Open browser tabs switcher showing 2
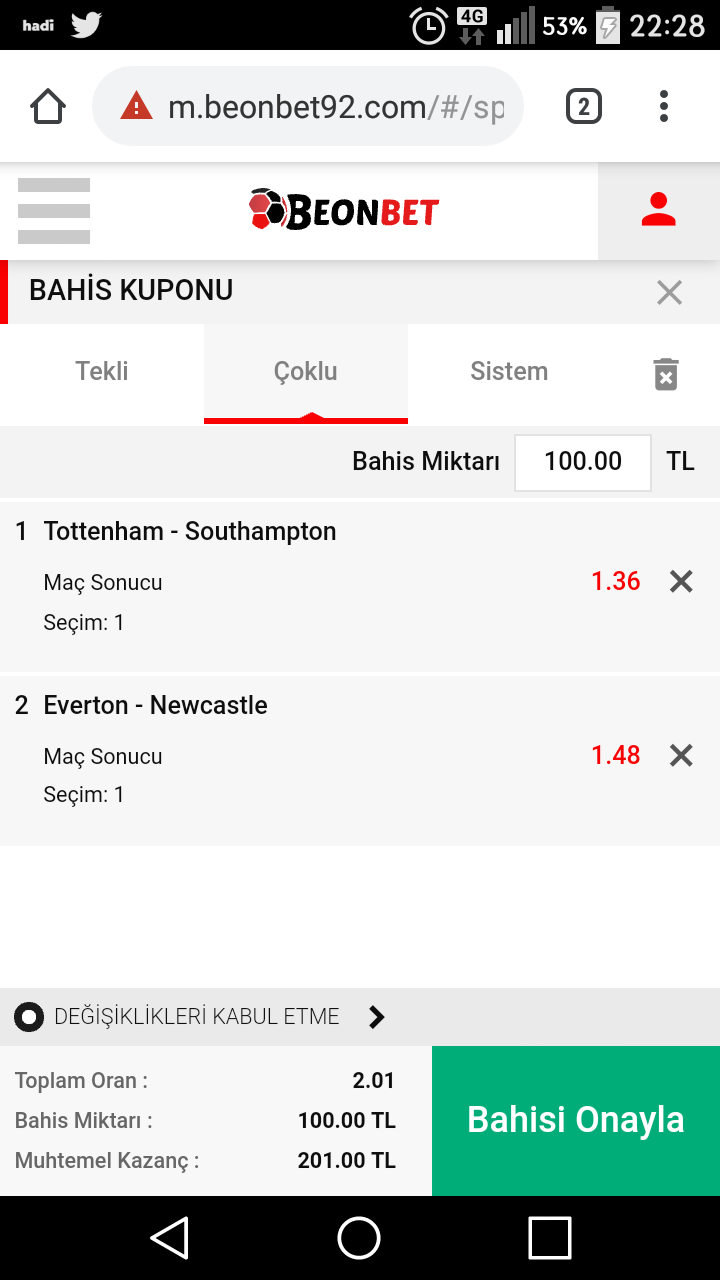Screen dimensions: 720x1280 pyautogui.click(x=584, y=106)
